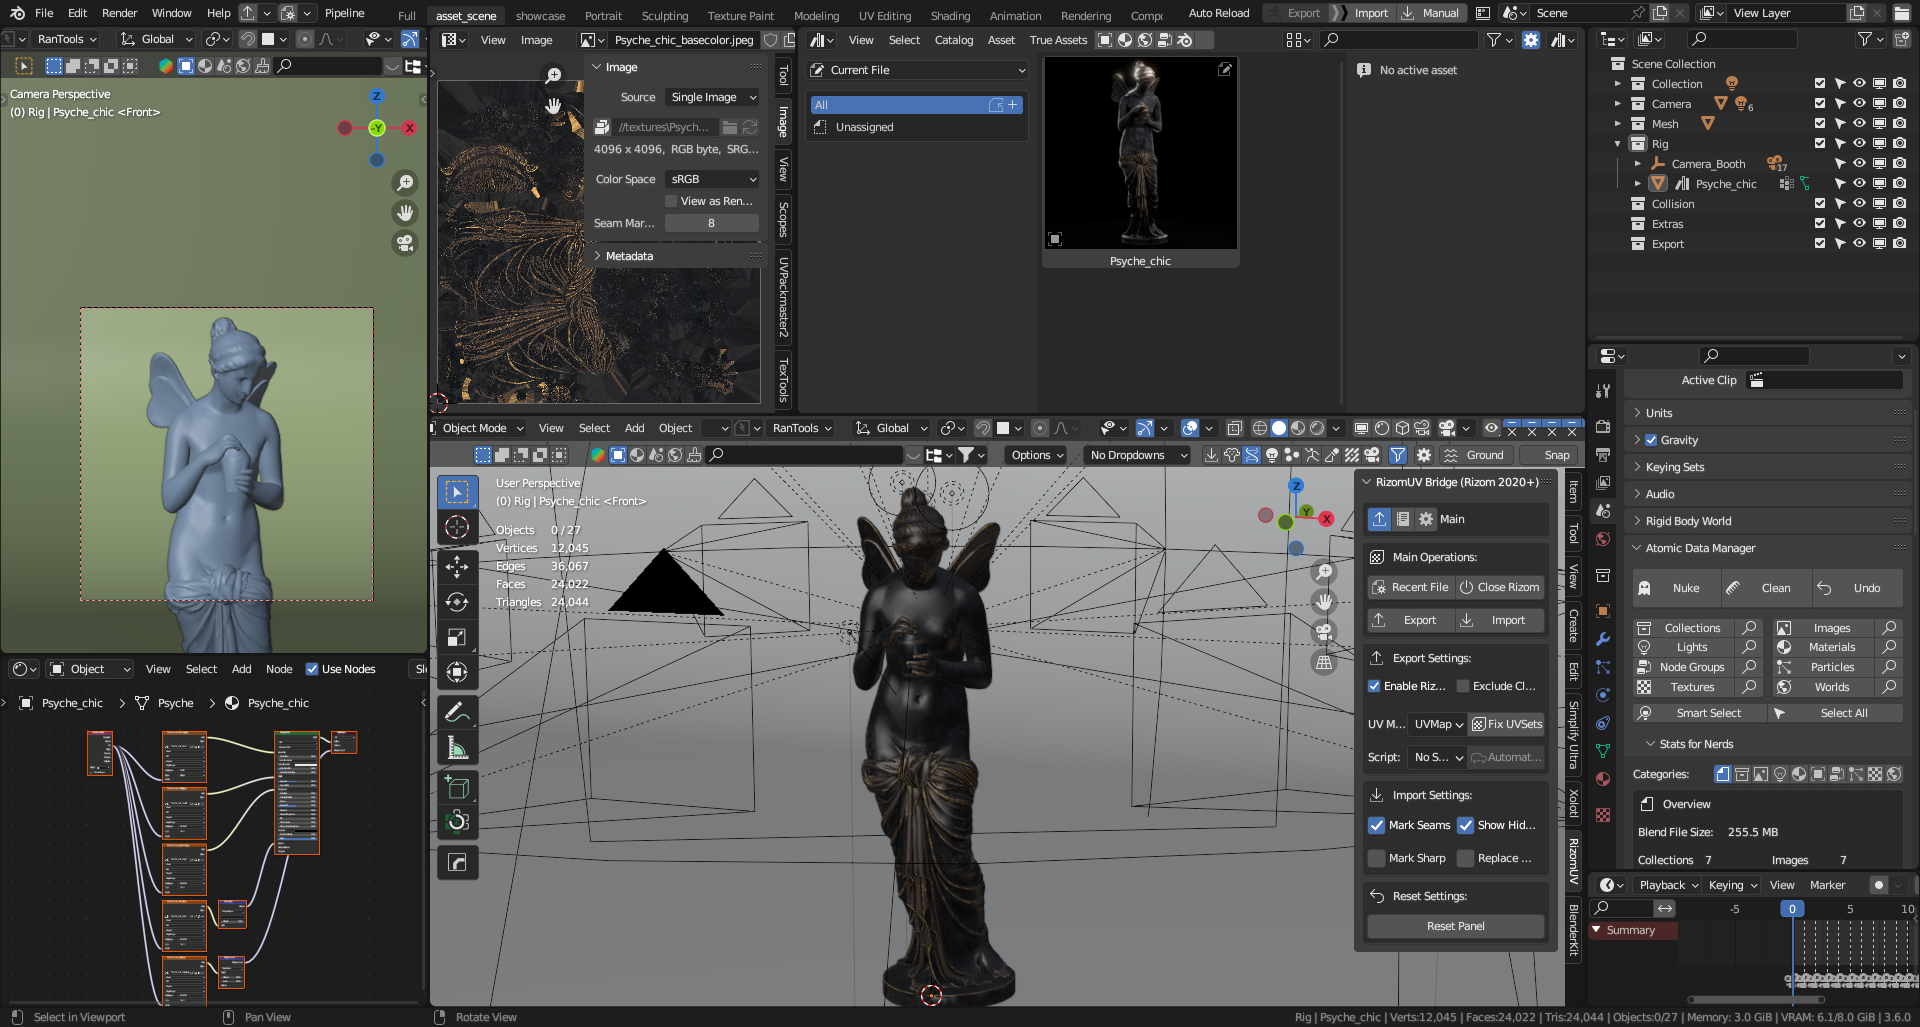Select the Select Box tool in viewport
The height and width of the screenshot is (1027, 1920).
click(457, 492)
